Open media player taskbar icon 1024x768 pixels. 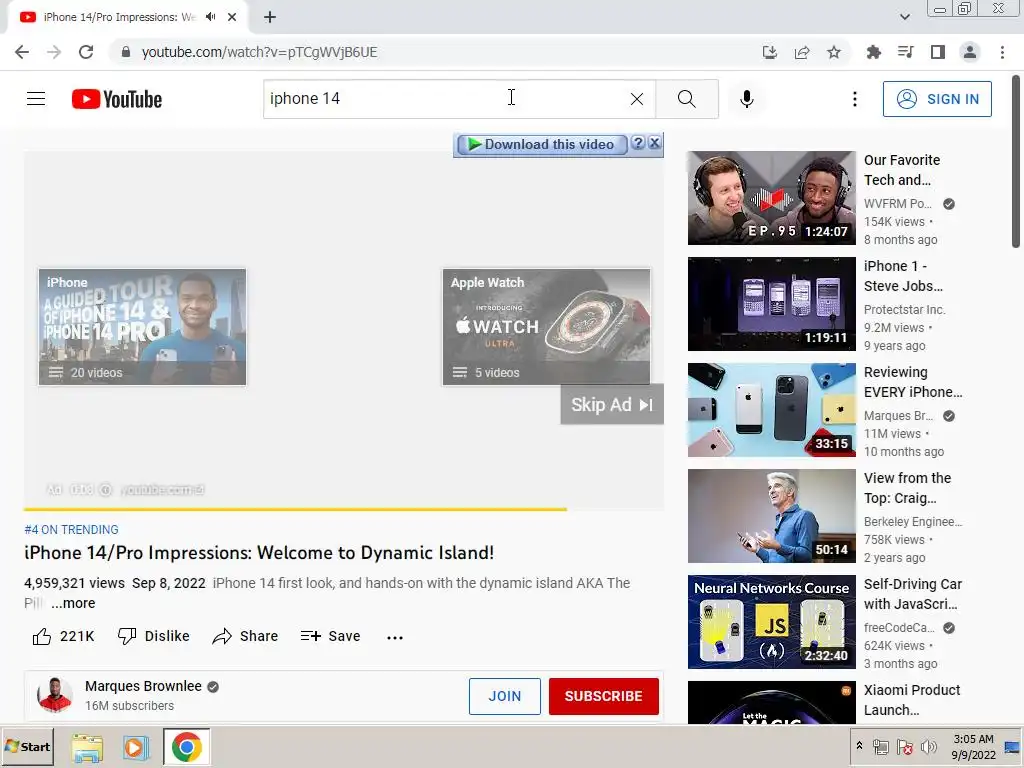click(x=136, y=747)
